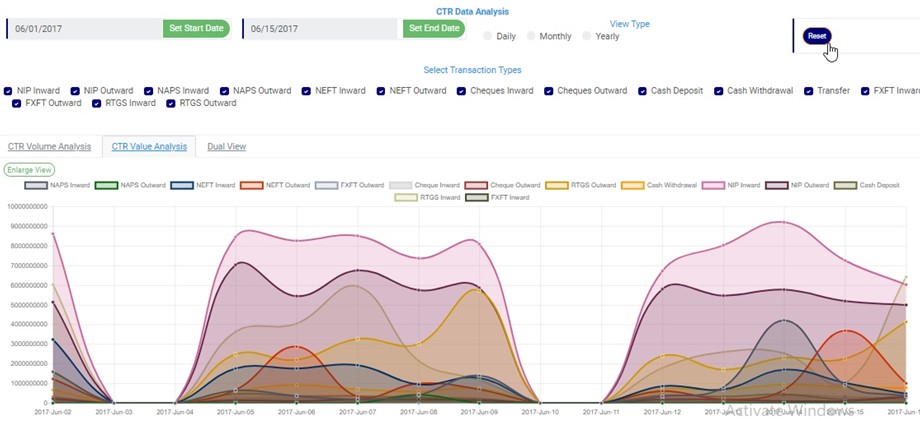Toggle the RTGS Outward legend swatch
Image resolution: width=920 pixels, height=421 pixels.
556,185
